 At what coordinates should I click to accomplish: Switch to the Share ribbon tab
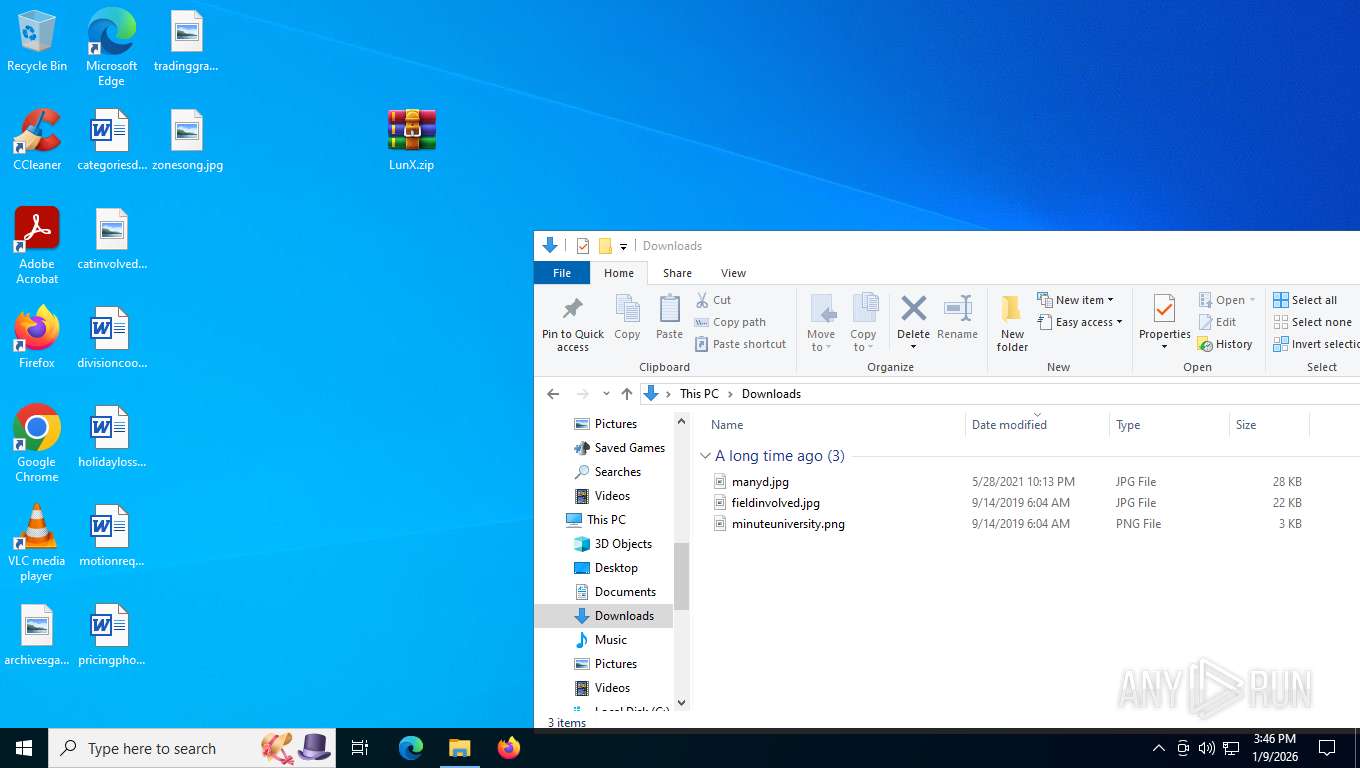point(677,273)
